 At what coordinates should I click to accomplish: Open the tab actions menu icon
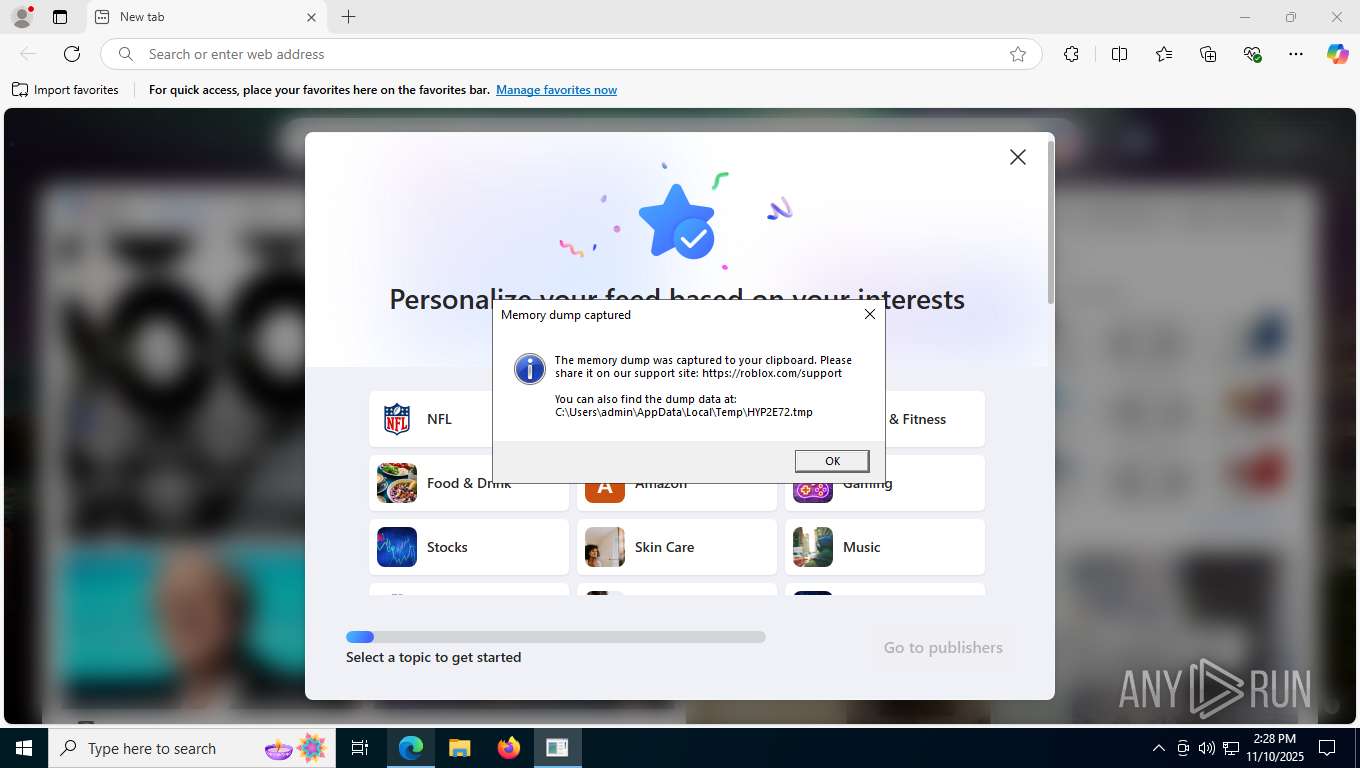pyautogui.click(x=60, y=17)
